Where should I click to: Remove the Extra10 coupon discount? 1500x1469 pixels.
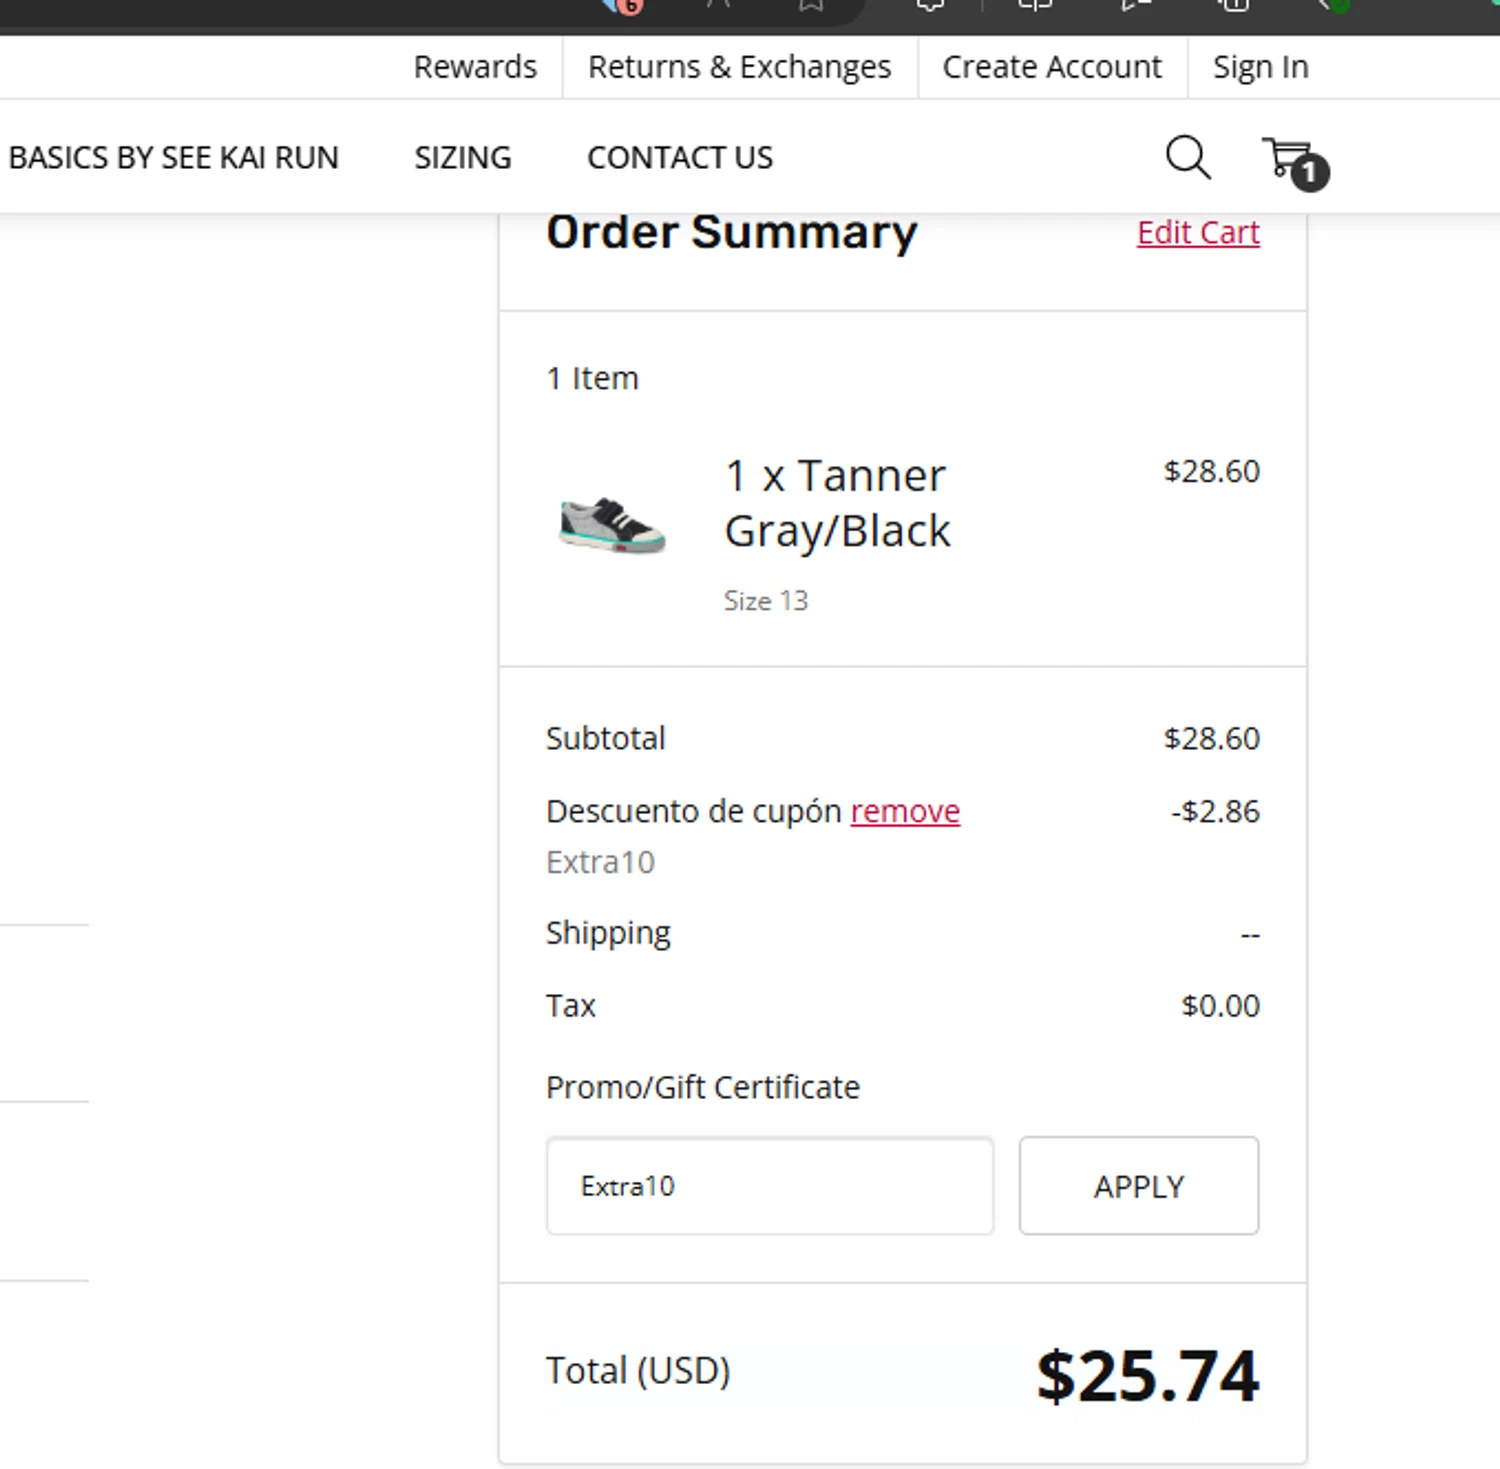pyautogui.click(x=905, y=811)
